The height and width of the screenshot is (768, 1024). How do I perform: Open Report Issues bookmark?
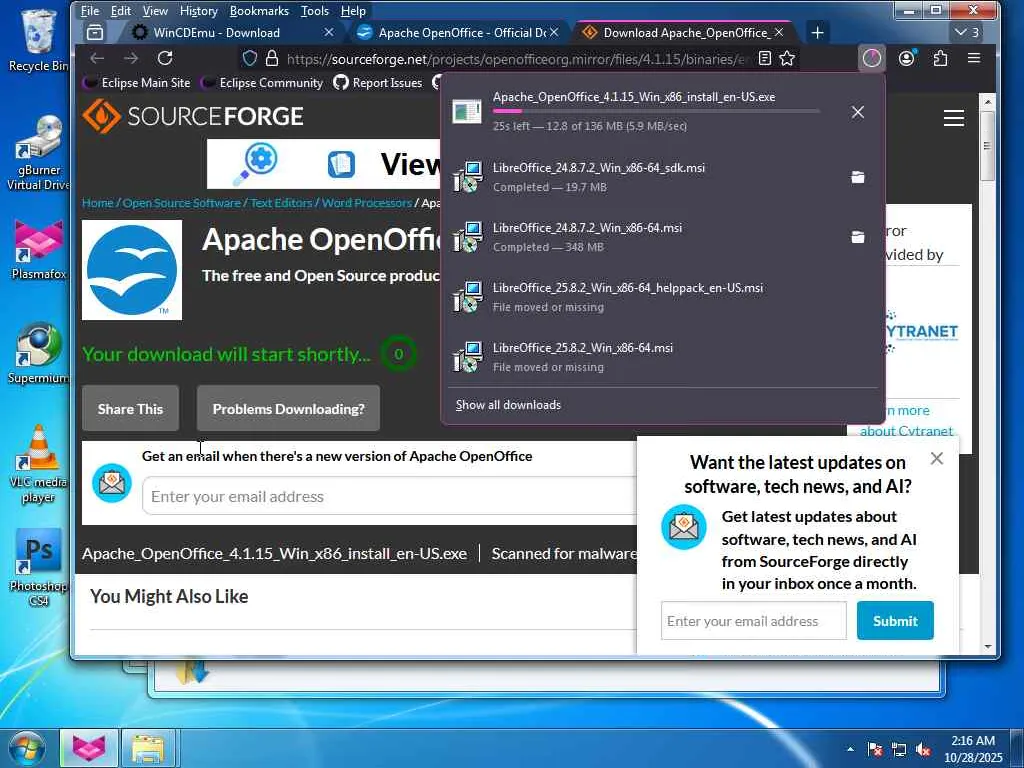tap(377, 82)
